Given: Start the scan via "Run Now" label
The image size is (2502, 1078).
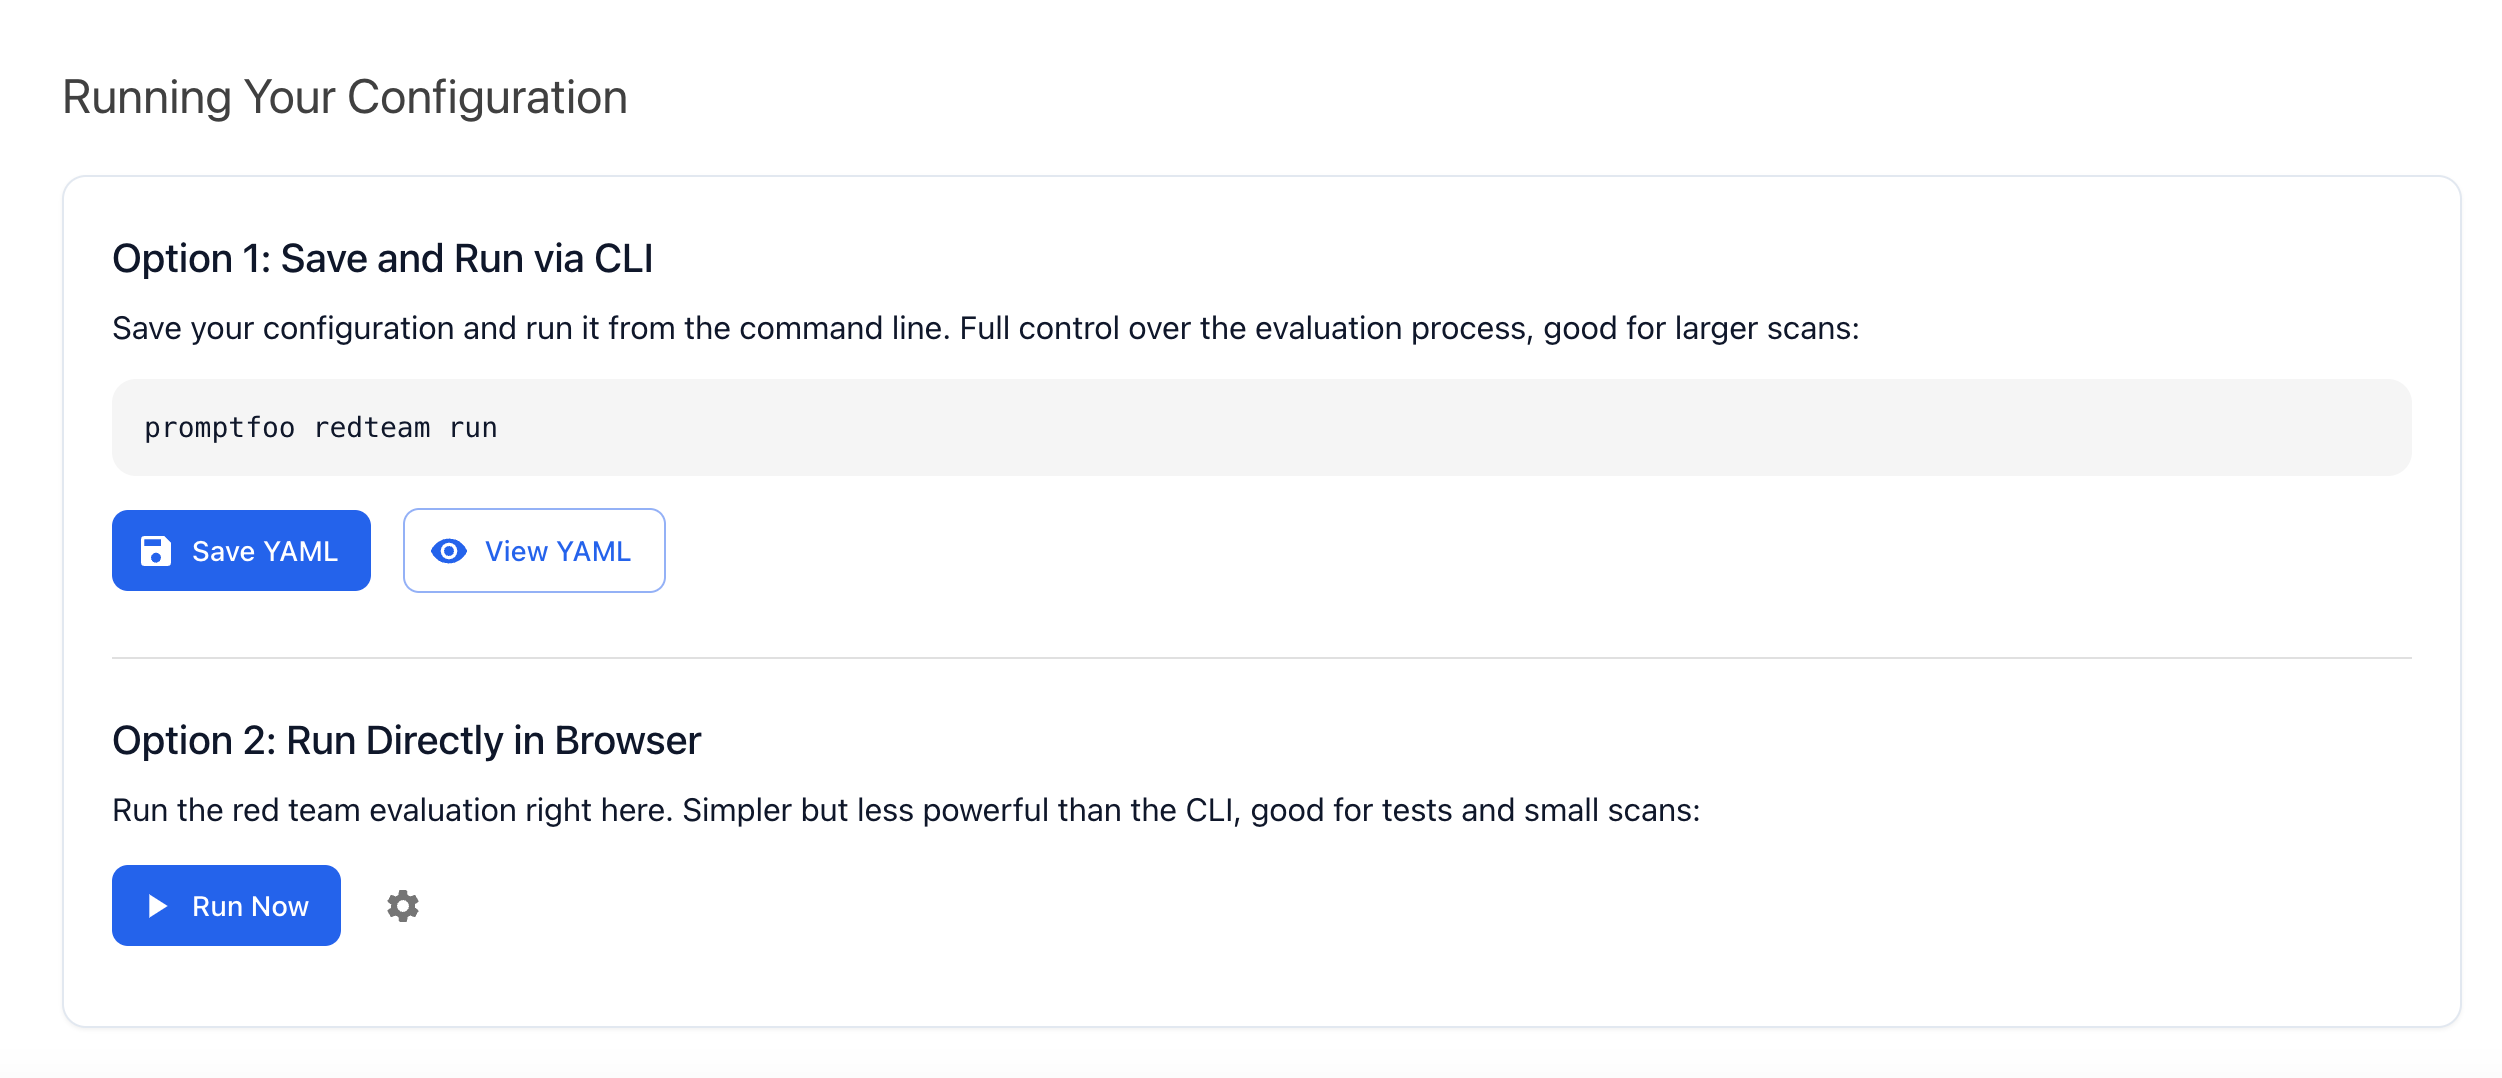Looking at the screenshot, I should [250, 906].
